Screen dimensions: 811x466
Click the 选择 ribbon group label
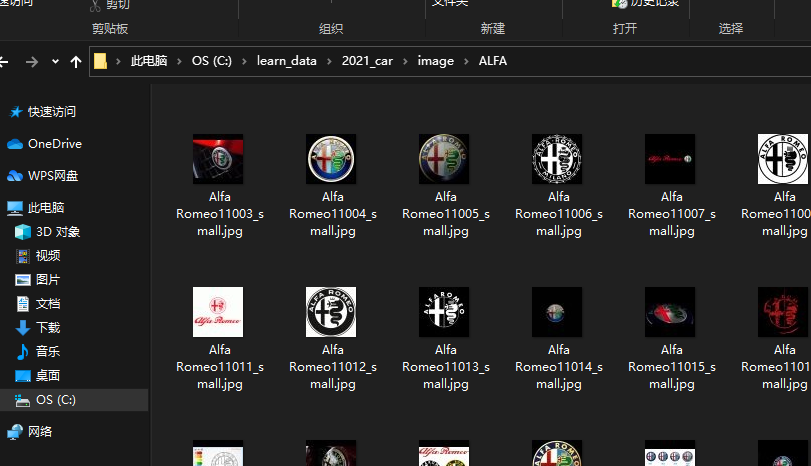pos(731,28)
